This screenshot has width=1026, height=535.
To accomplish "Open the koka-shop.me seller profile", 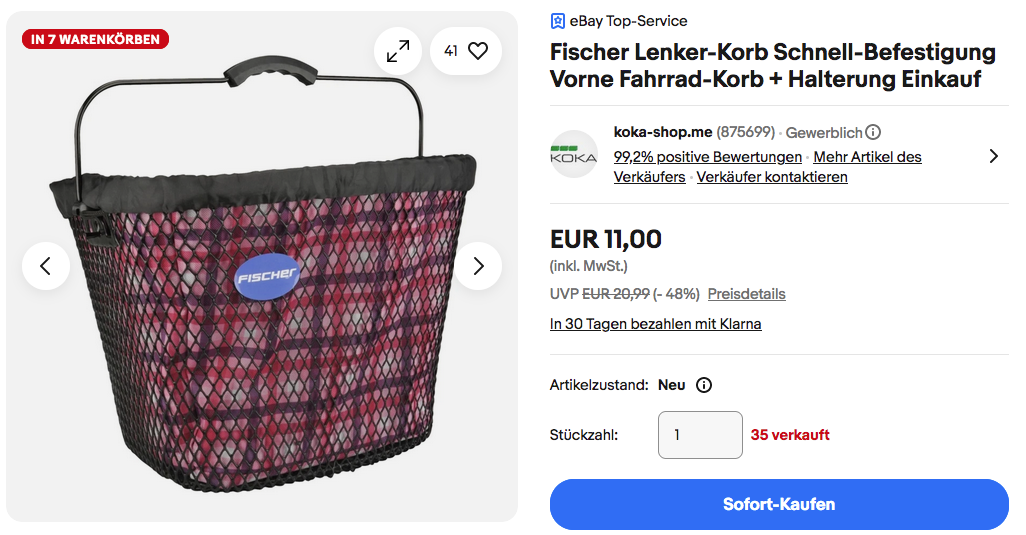I will (x=662, y=132).
